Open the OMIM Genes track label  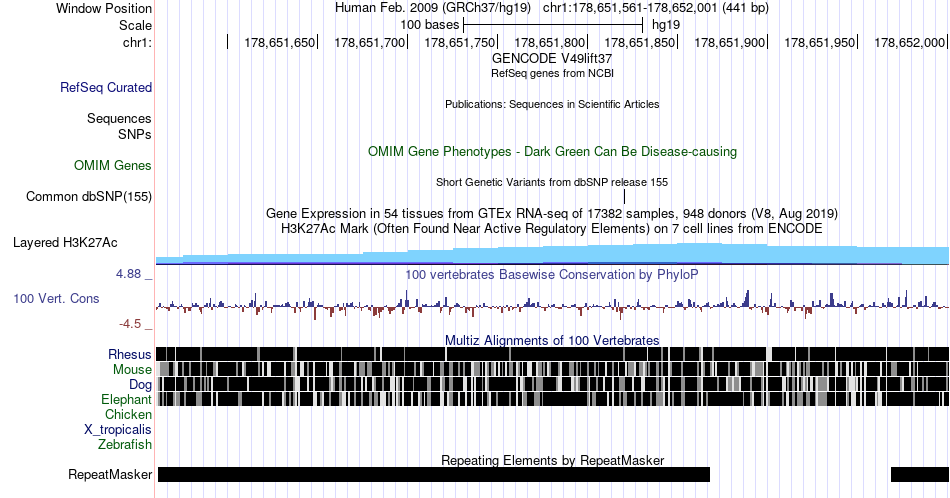[x=113, y=165]
